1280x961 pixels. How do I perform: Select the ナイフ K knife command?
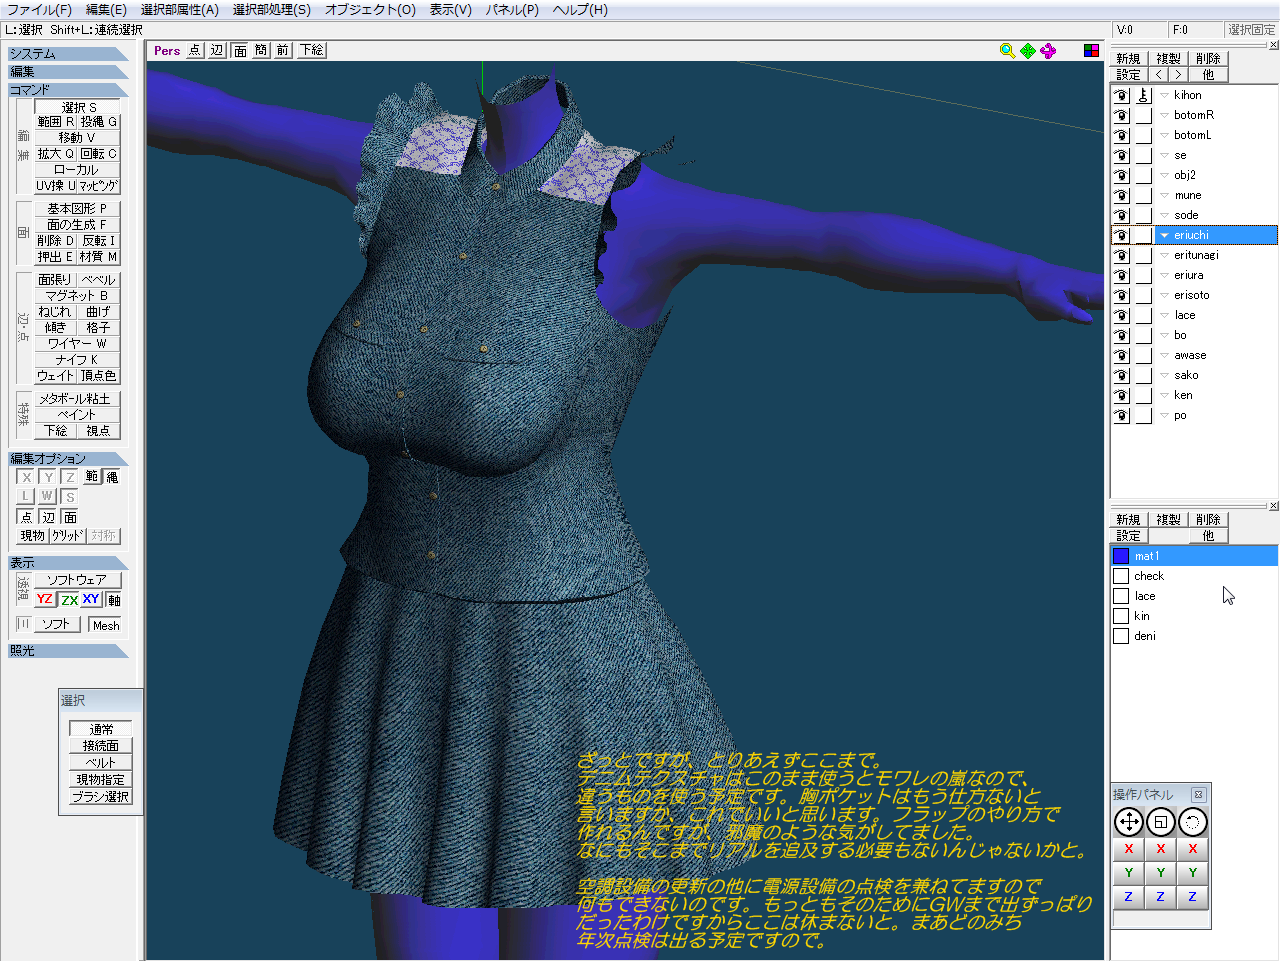(x=77, y=359)
